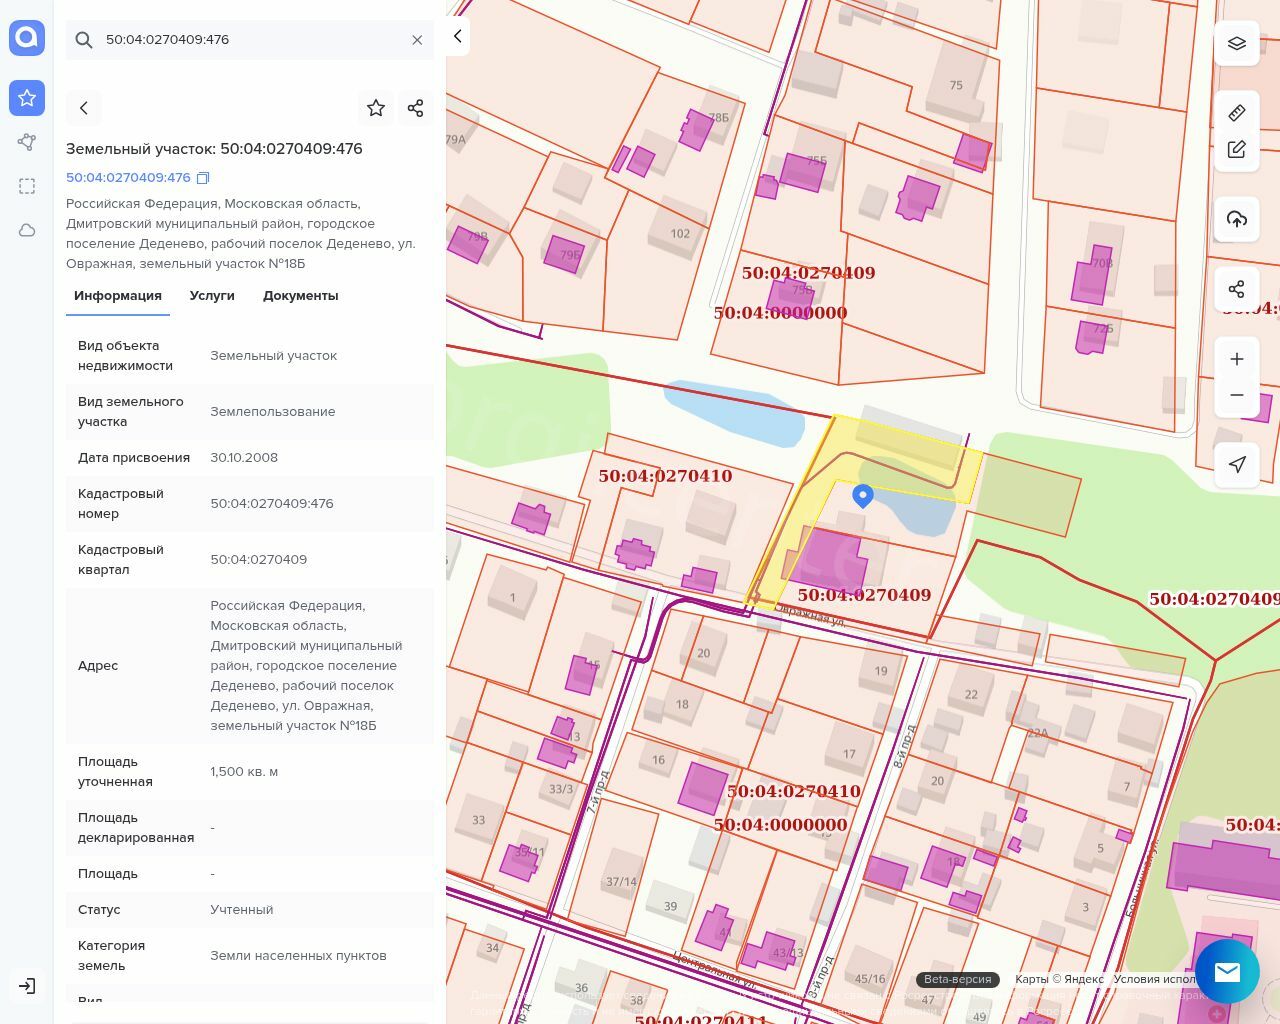Click the share button on map toolbar

tap(1236, 289)
